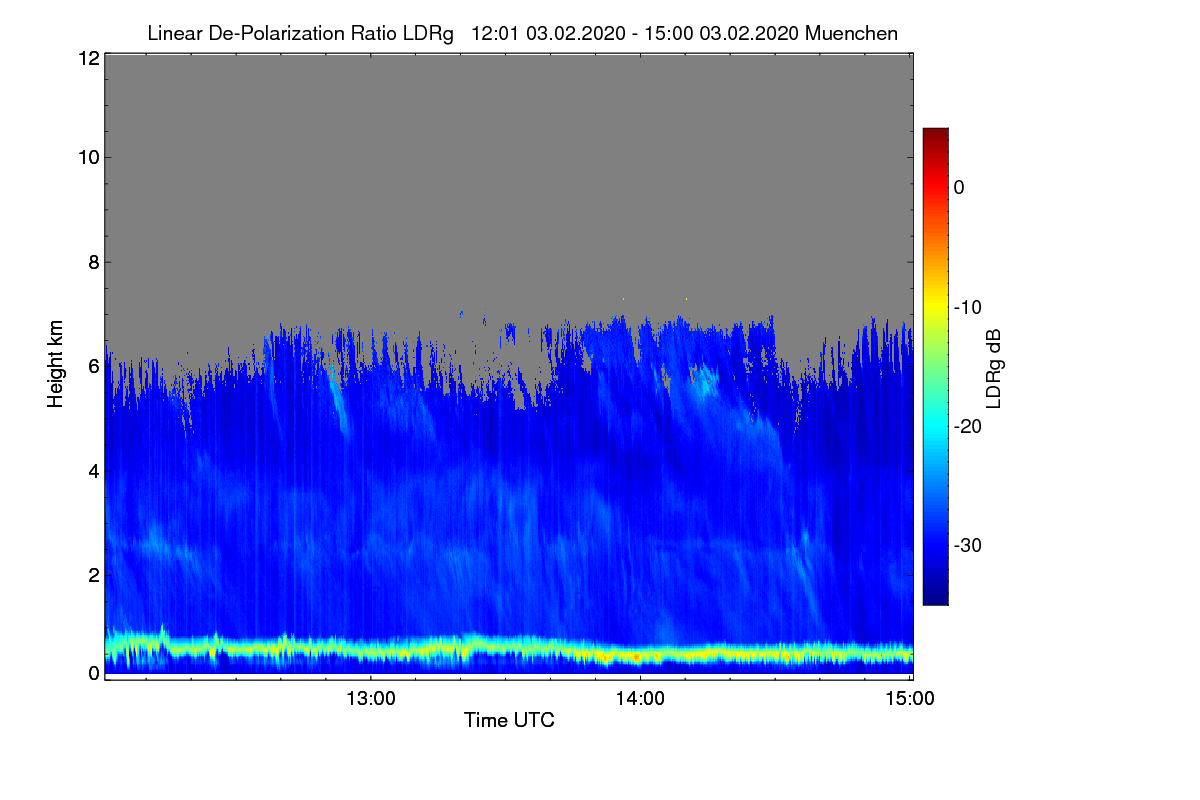This screenshot has height=800, width=1200.
Task: Click the colorbar '-20' value label
Action: pyautogui.click(x=968, y=426)
